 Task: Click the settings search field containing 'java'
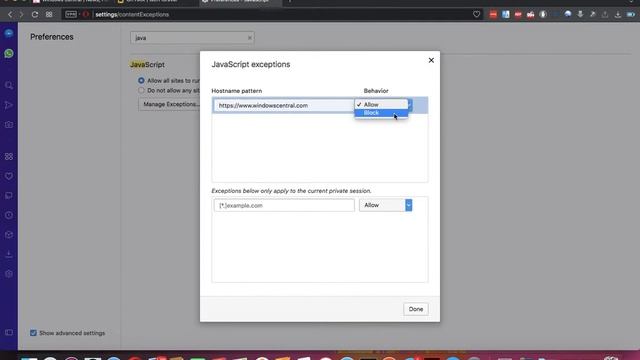click(x=192, y=38)
